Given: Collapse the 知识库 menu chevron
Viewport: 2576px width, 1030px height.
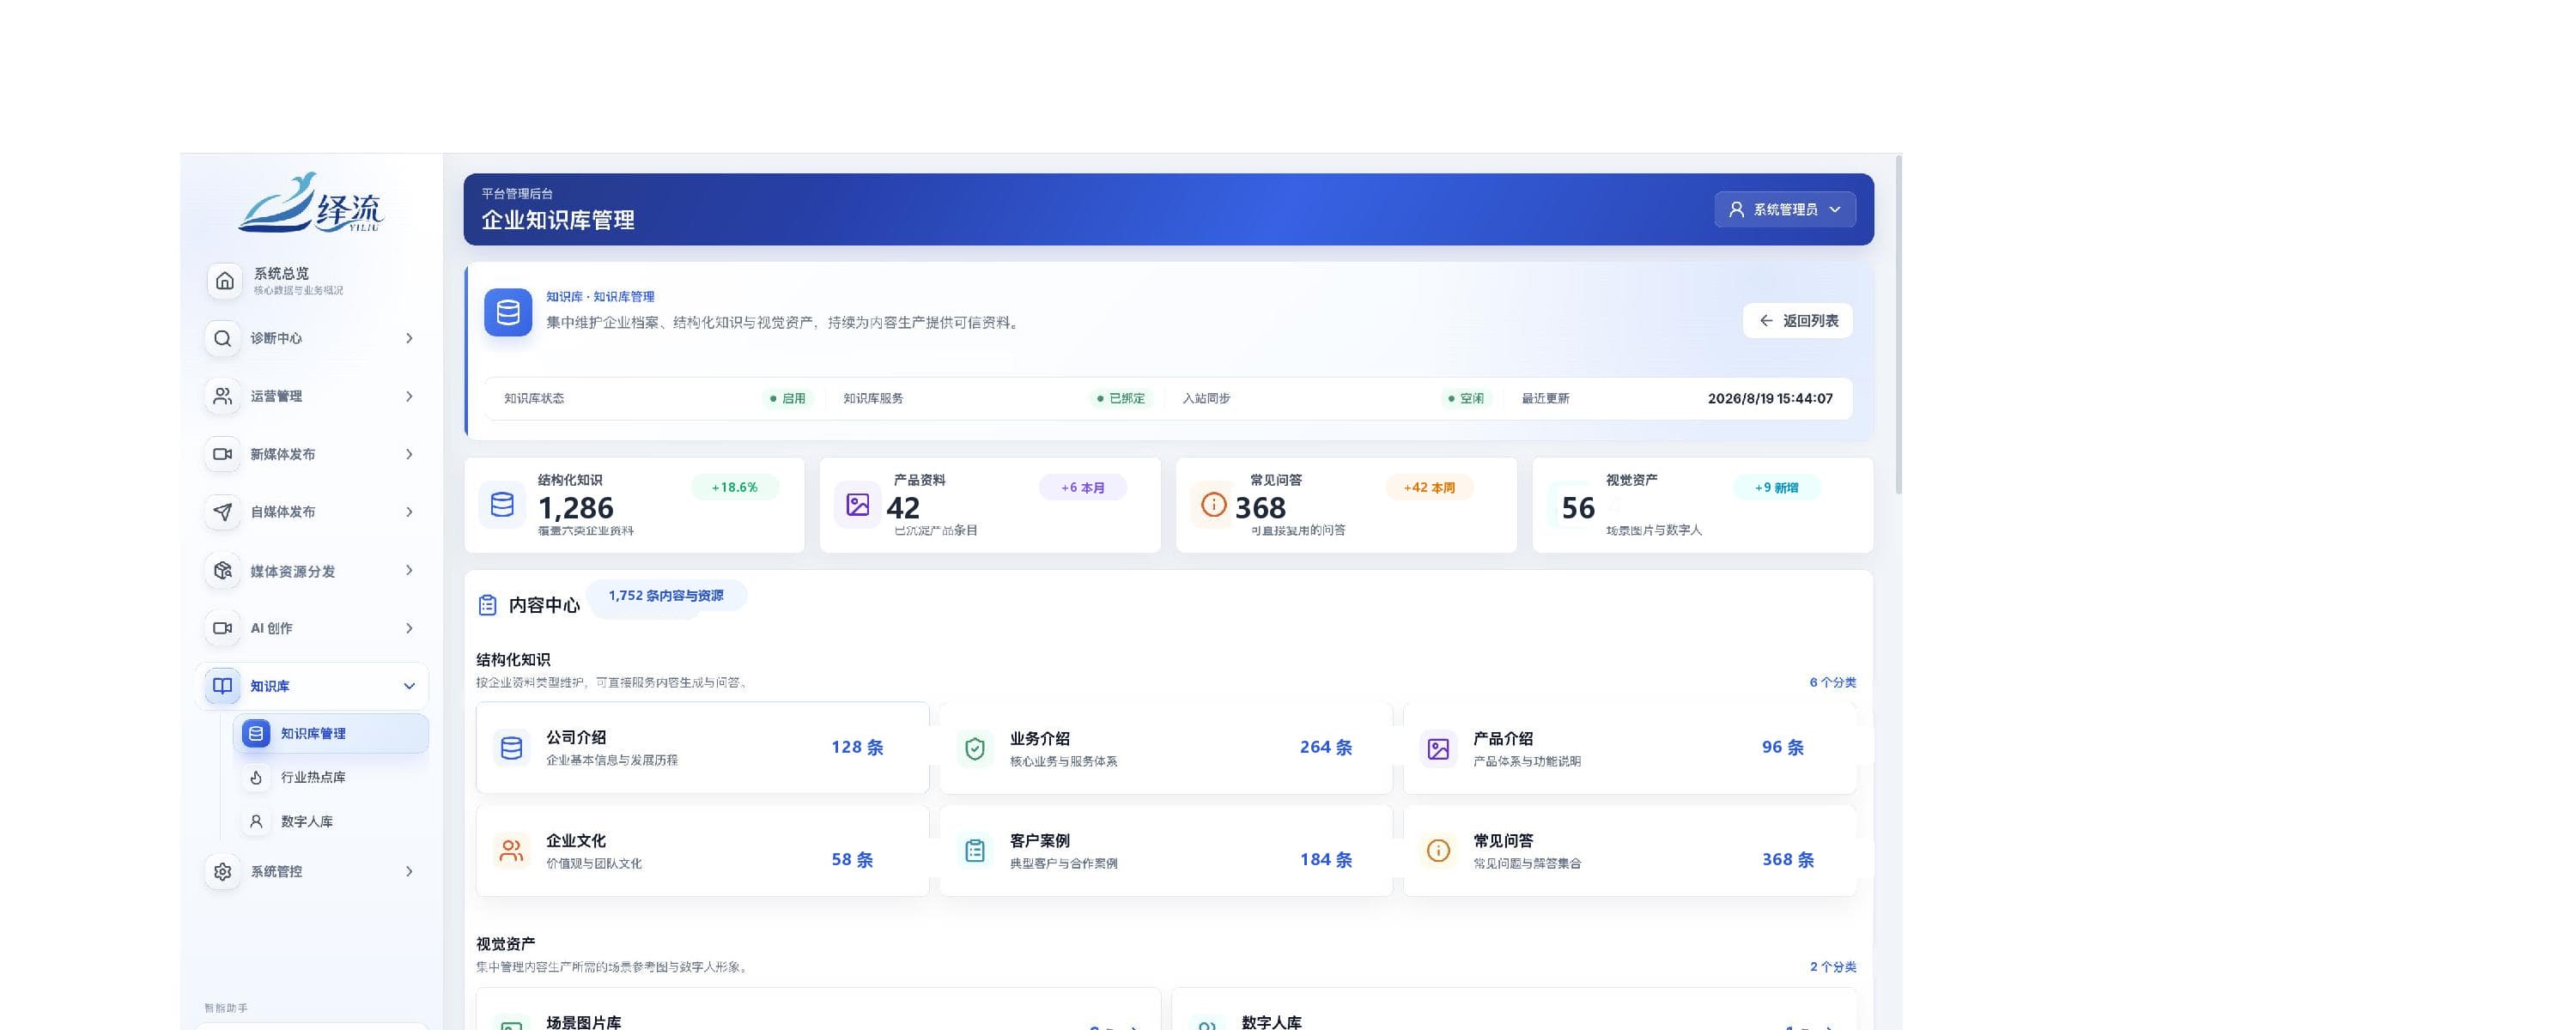Looking at the screenshot, I should click(409, 686).
